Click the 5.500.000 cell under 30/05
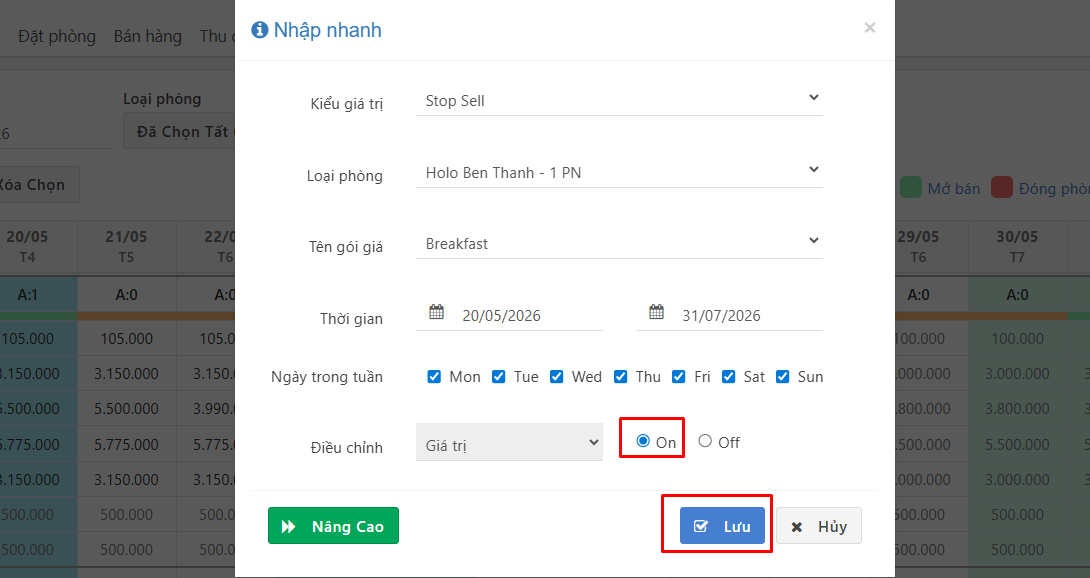Image resolution: width=1090 pixels, height=578 pixels. click(1017, 444)
